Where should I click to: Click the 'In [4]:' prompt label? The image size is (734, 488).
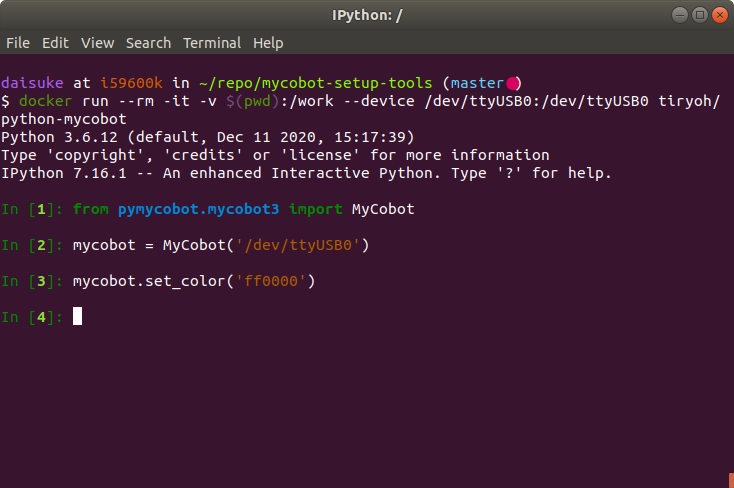click(32, 317)
